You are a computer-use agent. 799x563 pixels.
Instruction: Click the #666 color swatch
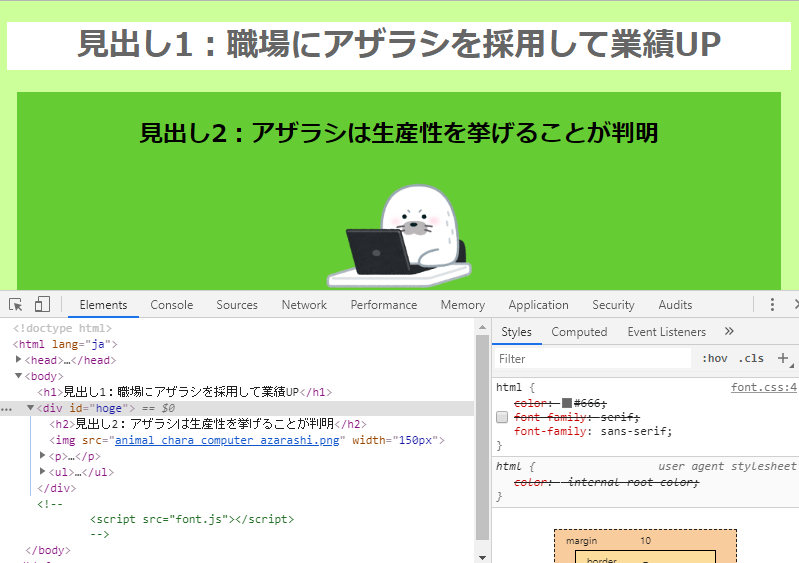[567, 403]
